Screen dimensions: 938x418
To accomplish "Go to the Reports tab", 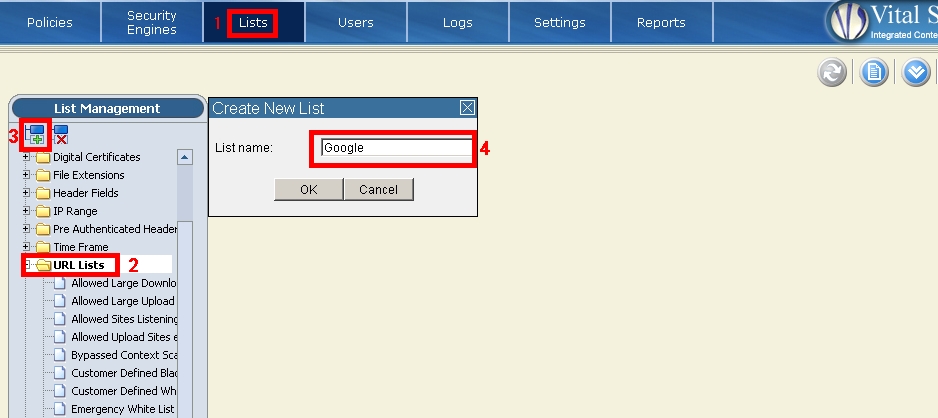I will coord(661,22).
